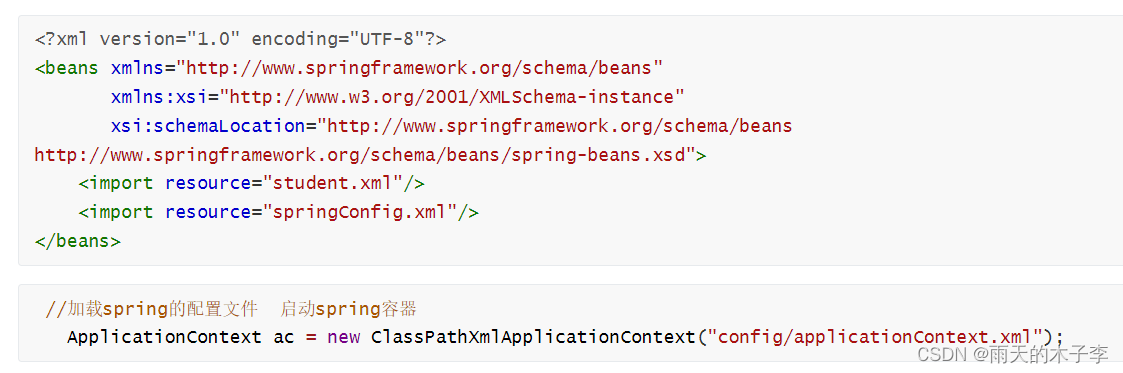The image size is (1123, 373).
Task: Click the xml version declaration line
Action: [x=240, y=39]
